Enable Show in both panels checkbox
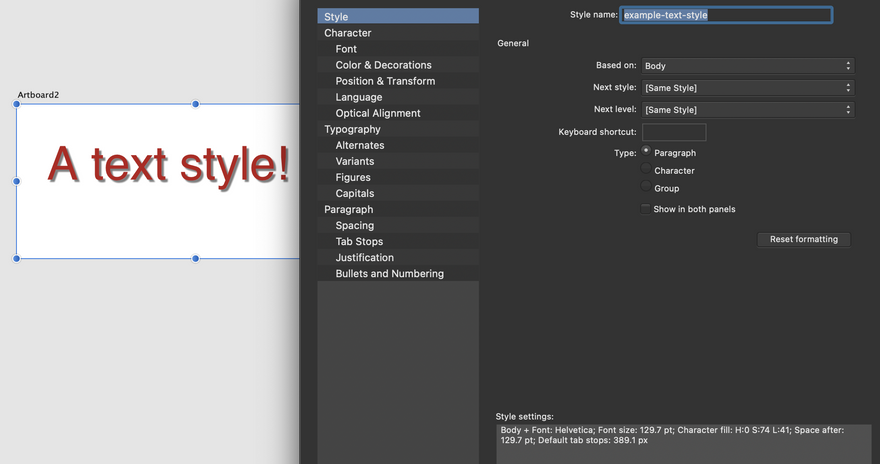The width and height of the screenshot is (880, 464). 646,209
